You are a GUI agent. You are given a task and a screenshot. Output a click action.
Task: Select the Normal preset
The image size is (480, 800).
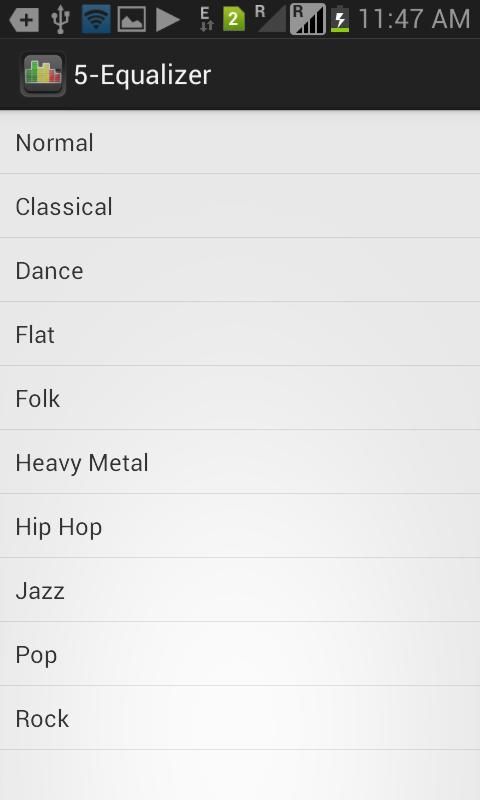[x=240, y=142]
